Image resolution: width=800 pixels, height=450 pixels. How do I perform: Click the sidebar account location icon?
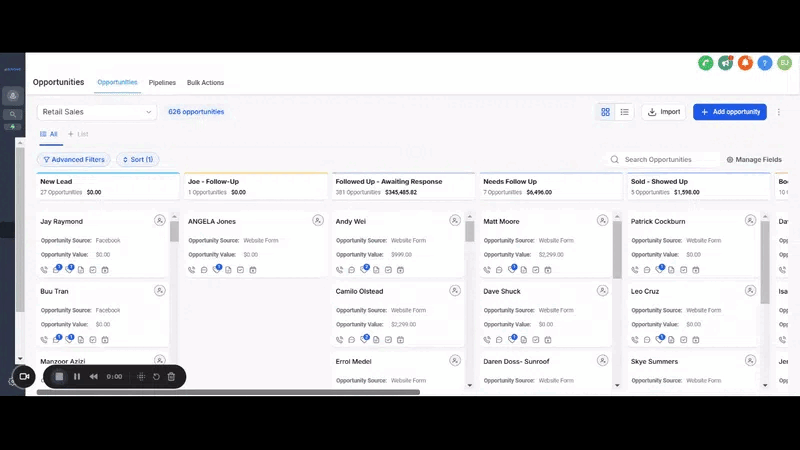(13, 96)
